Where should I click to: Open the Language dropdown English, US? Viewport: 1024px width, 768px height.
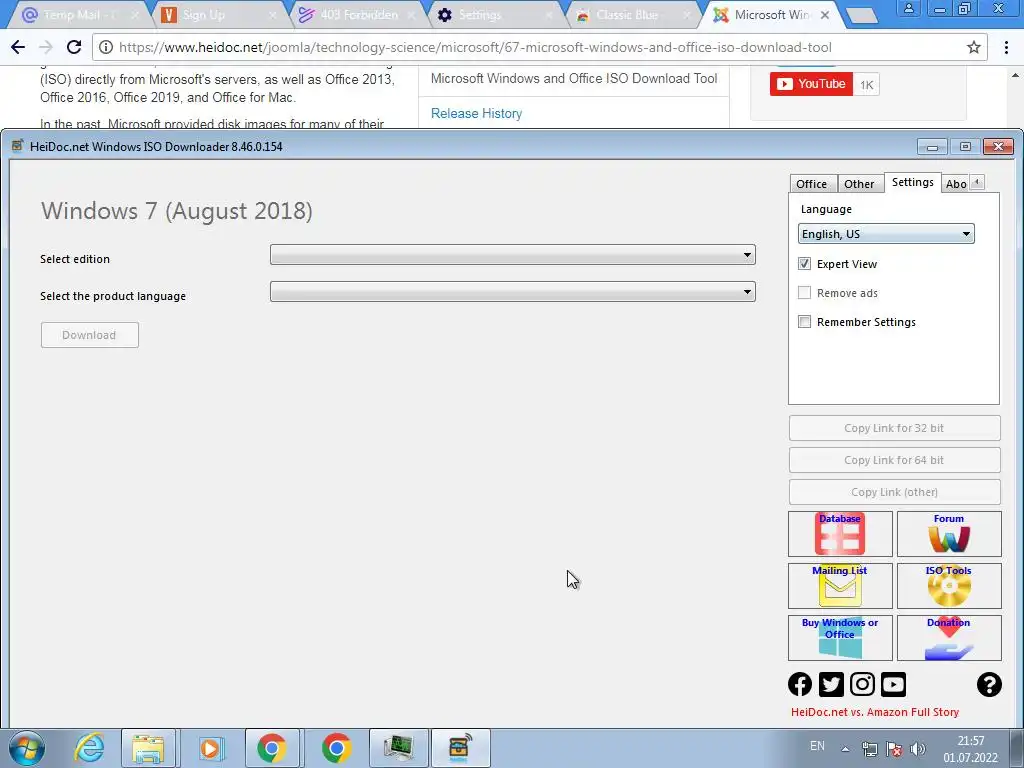pyautogui.click(x=886, y=234)
